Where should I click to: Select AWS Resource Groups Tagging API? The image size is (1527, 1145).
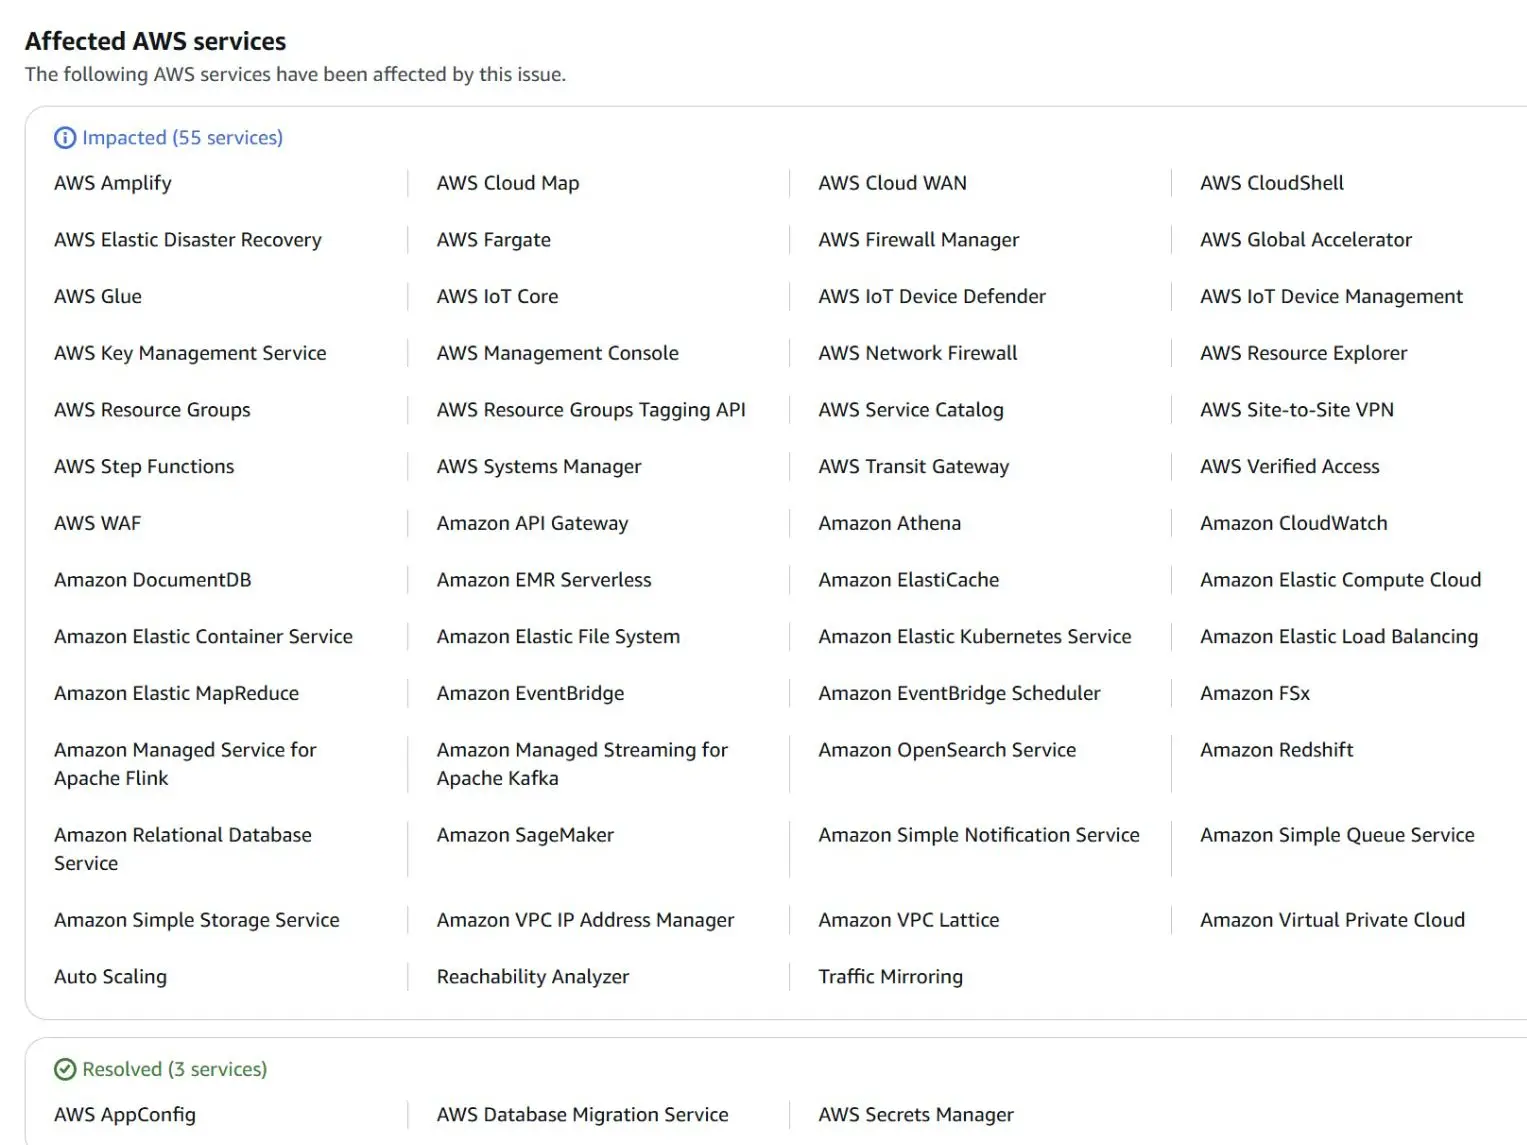[591, 410]
